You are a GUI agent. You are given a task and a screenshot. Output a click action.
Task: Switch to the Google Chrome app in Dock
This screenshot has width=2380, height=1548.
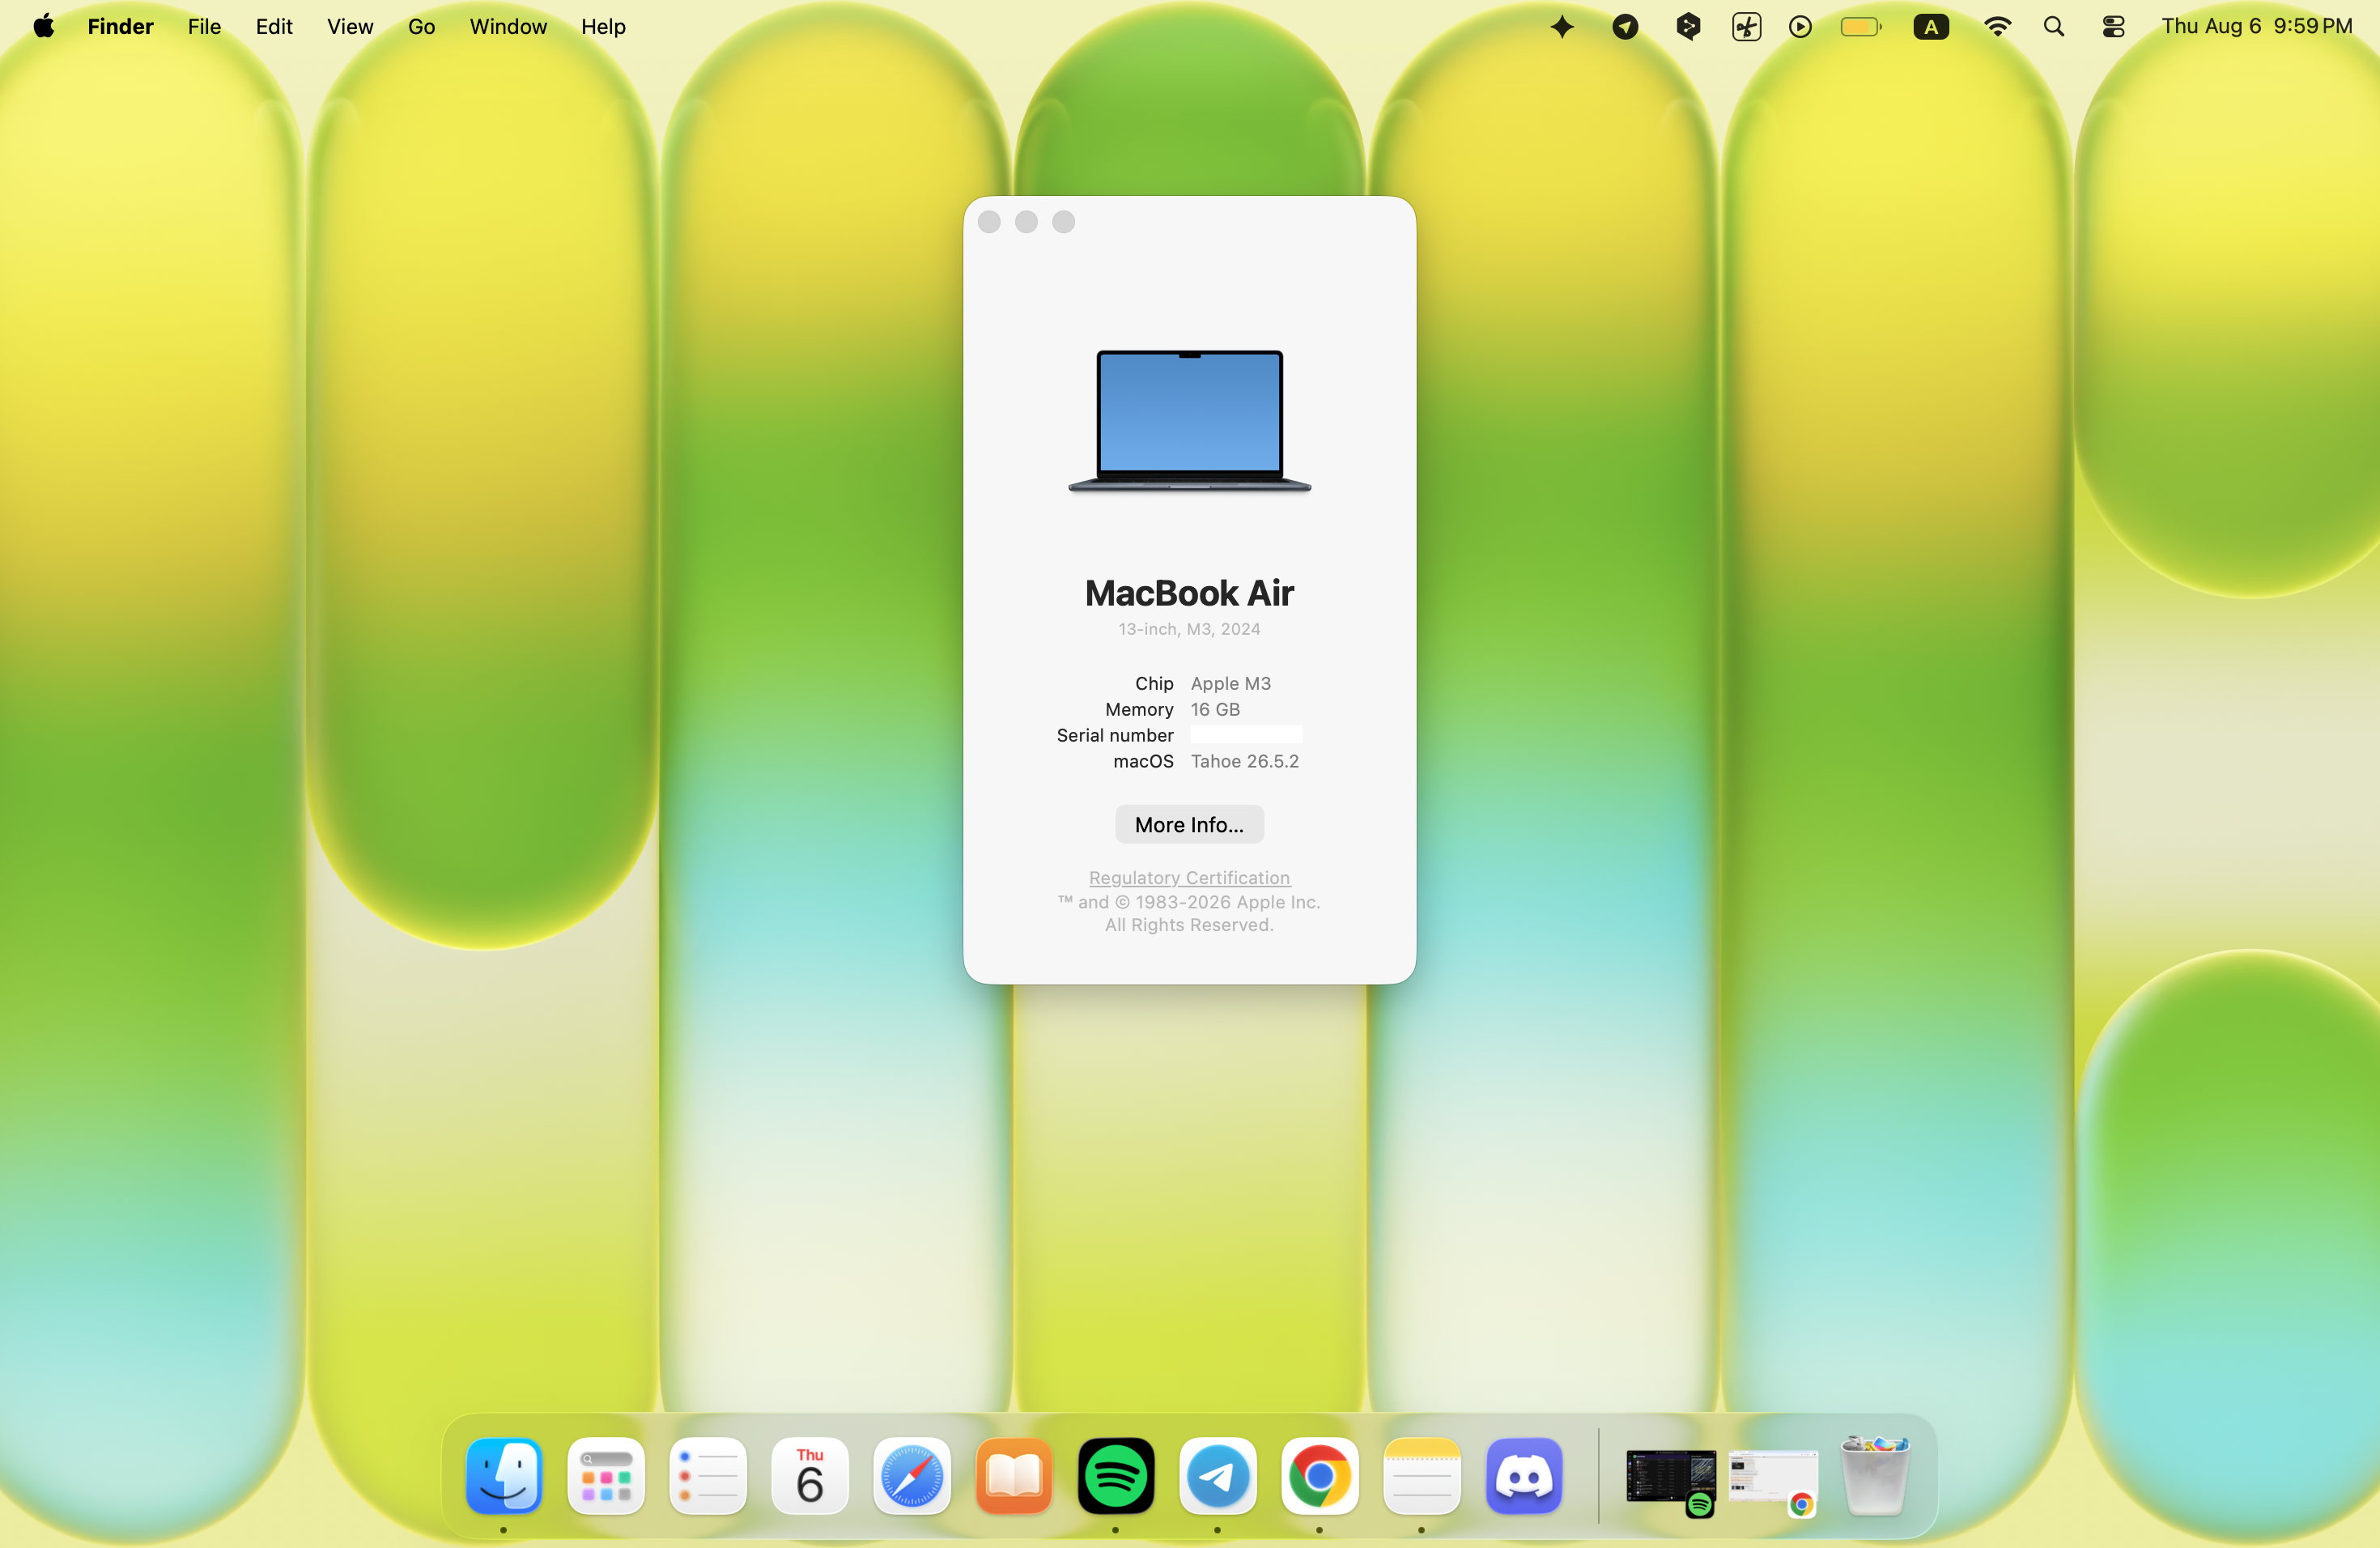coord(1320,1476)
